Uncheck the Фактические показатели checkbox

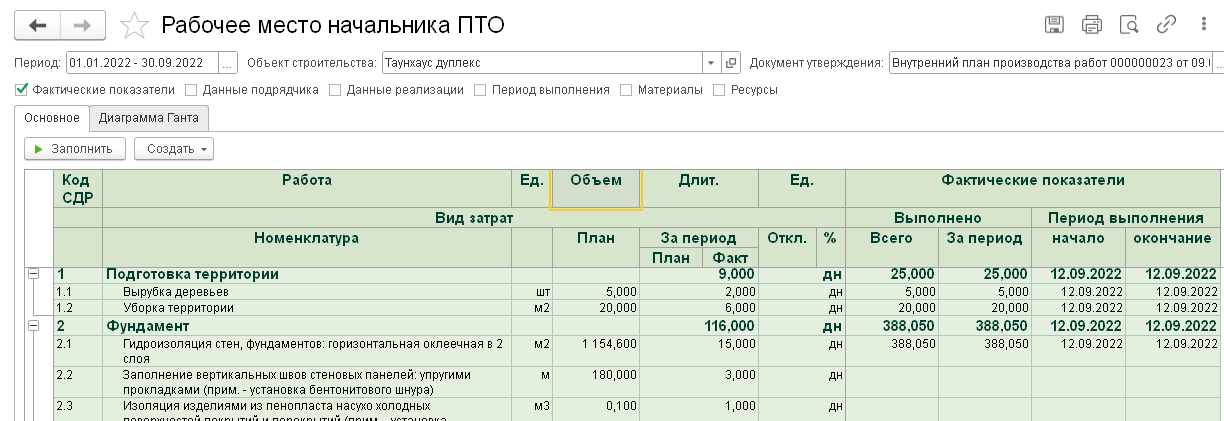pyautogui.click(x=22, y=90)
